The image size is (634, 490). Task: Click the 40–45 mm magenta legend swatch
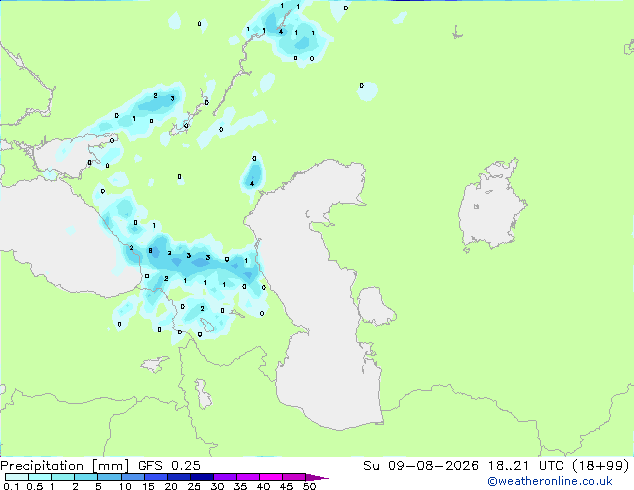point(271,477)
